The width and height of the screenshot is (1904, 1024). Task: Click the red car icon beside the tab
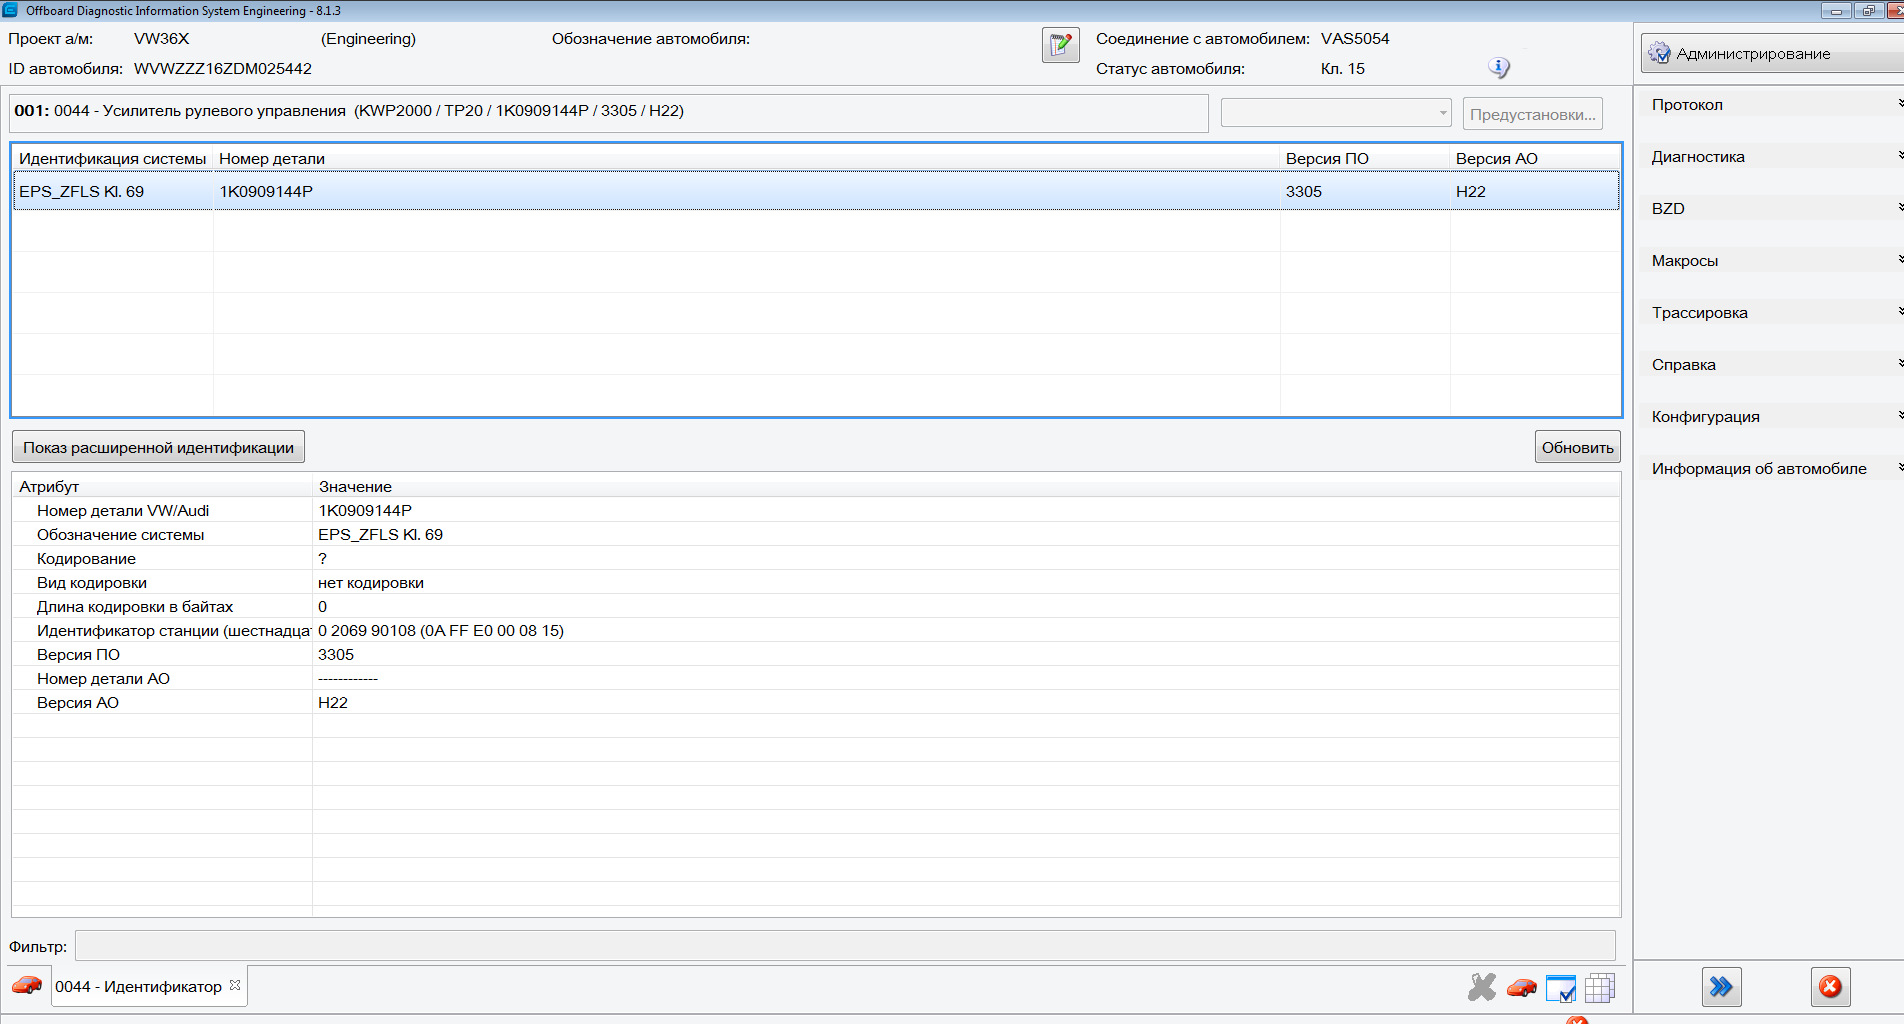tap(27, 985)
